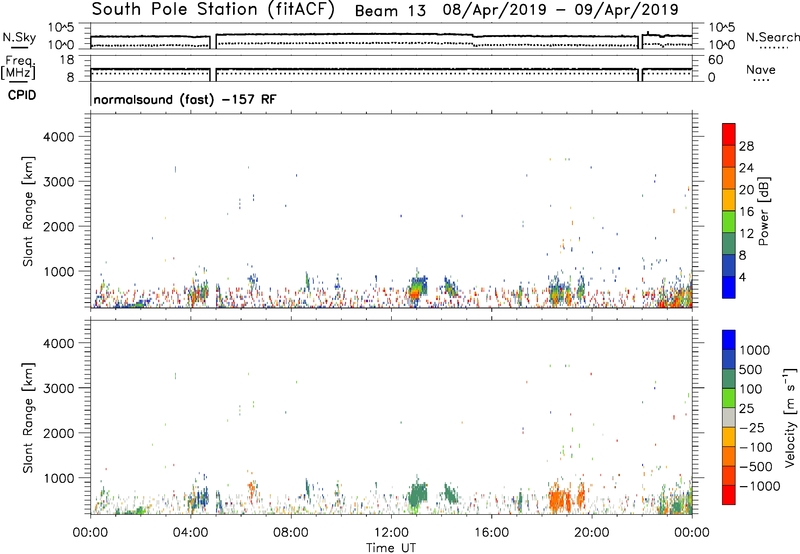Click the "500" velocity colorbar tick label
800x554 pixels.
coord(751,370)
